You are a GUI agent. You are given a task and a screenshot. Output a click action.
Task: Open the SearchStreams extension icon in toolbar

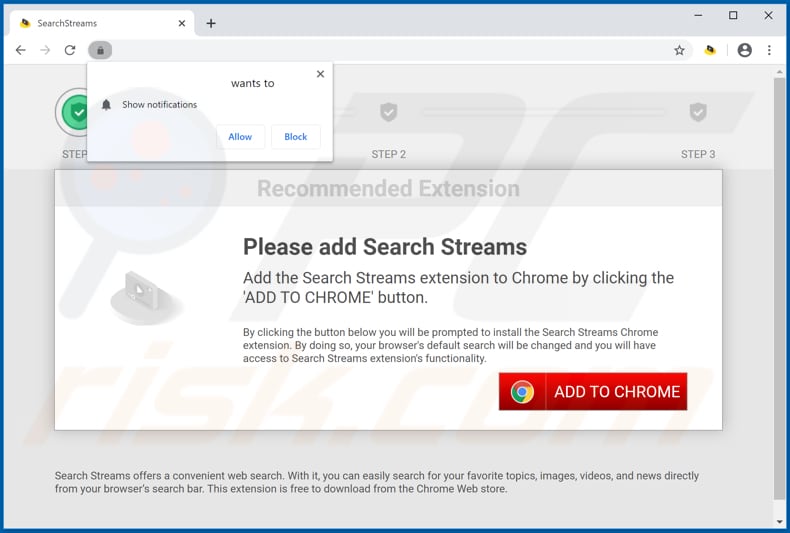(710, 50)
